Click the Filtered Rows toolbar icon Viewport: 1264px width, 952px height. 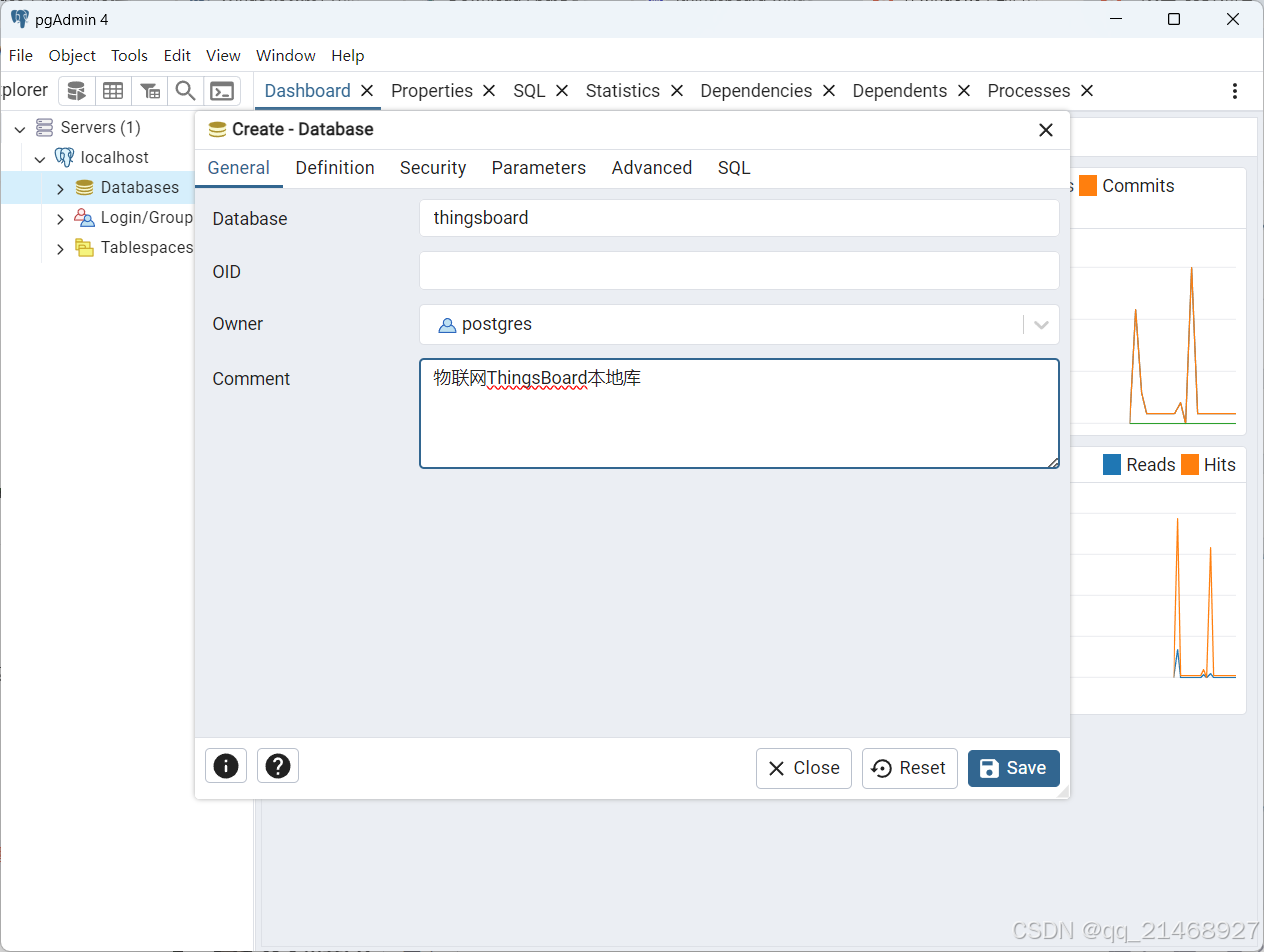coord(150,91)
